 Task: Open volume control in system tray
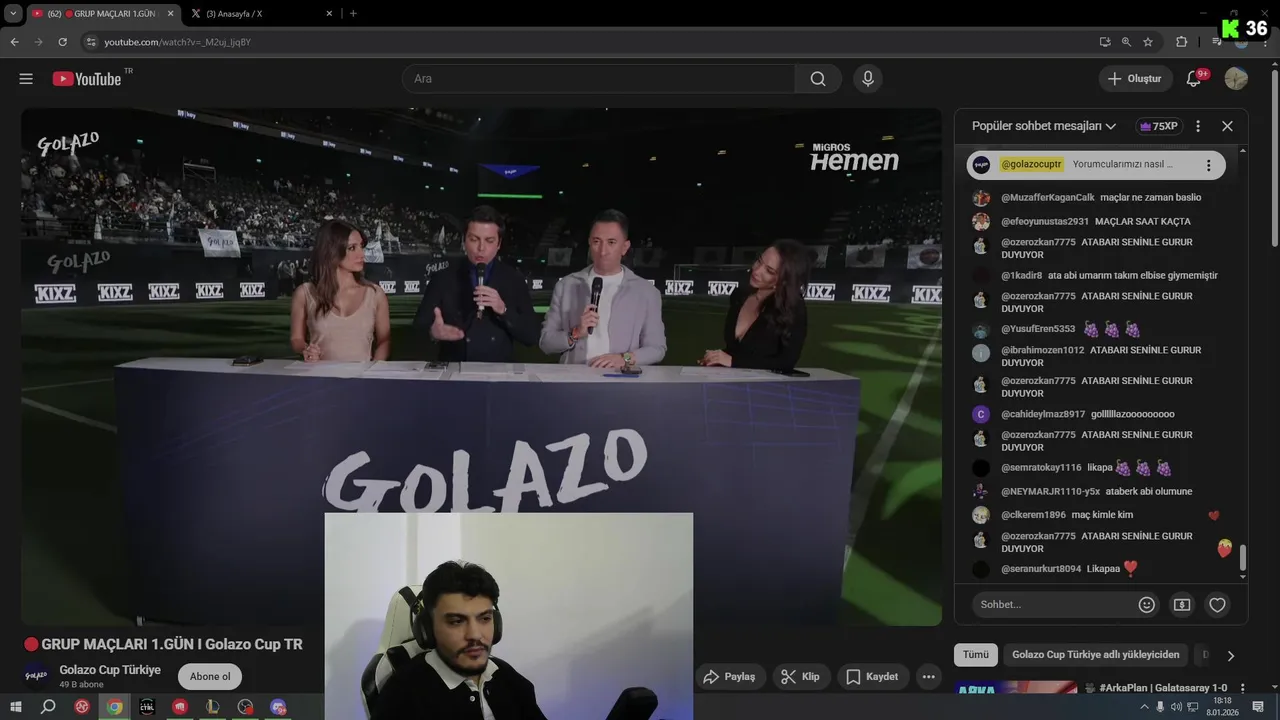1175,707
